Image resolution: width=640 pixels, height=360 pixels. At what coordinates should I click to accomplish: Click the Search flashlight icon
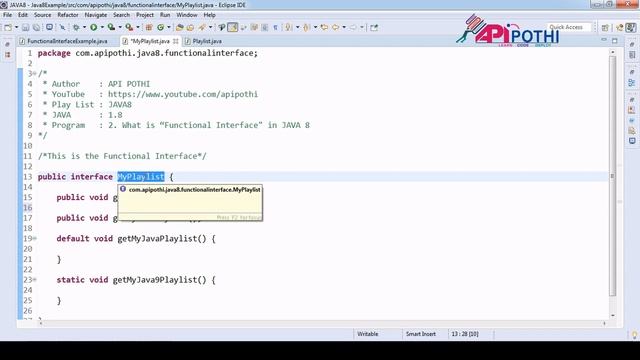click(202, 27)
